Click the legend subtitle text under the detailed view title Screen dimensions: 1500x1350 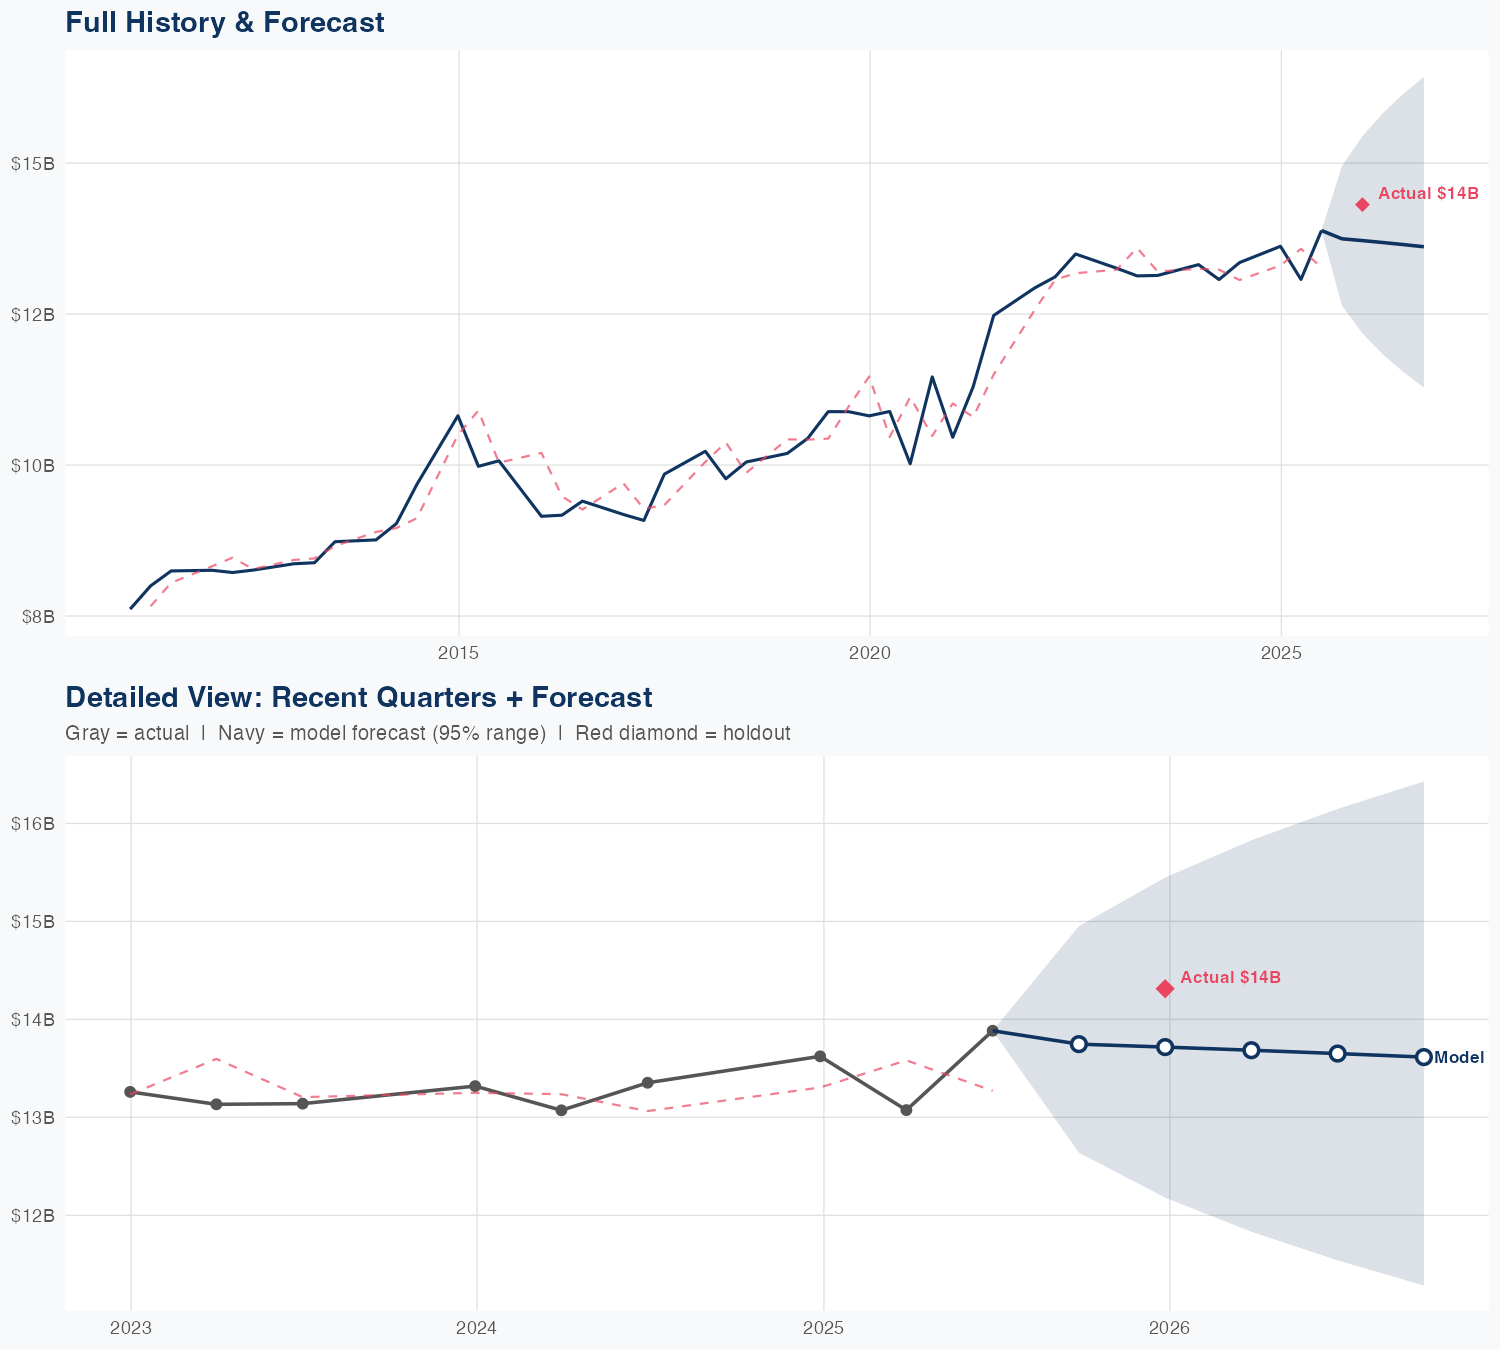pos(427,733)
